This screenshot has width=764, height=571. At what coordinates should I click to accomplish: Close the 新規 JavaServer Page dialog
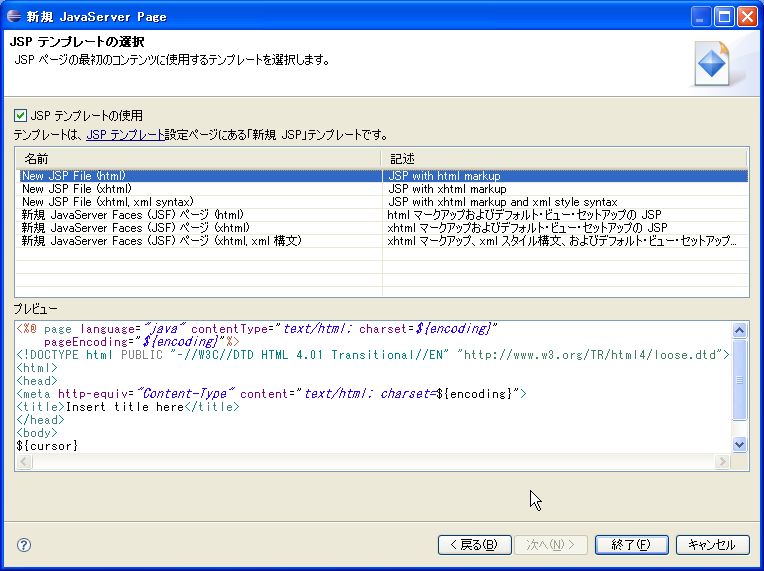747,17
